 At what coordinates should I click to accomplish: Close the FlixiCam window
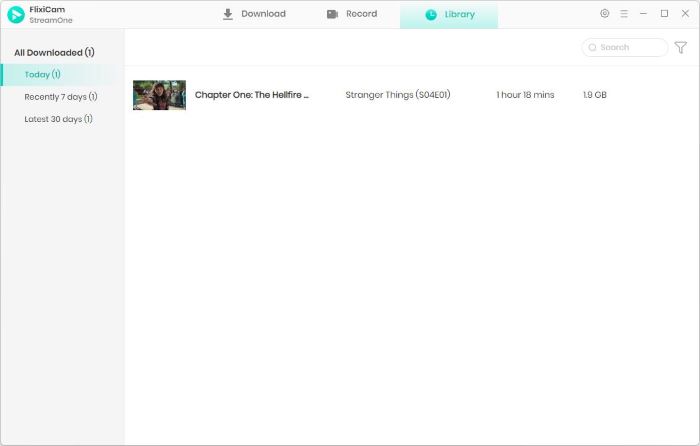point(685,14)
